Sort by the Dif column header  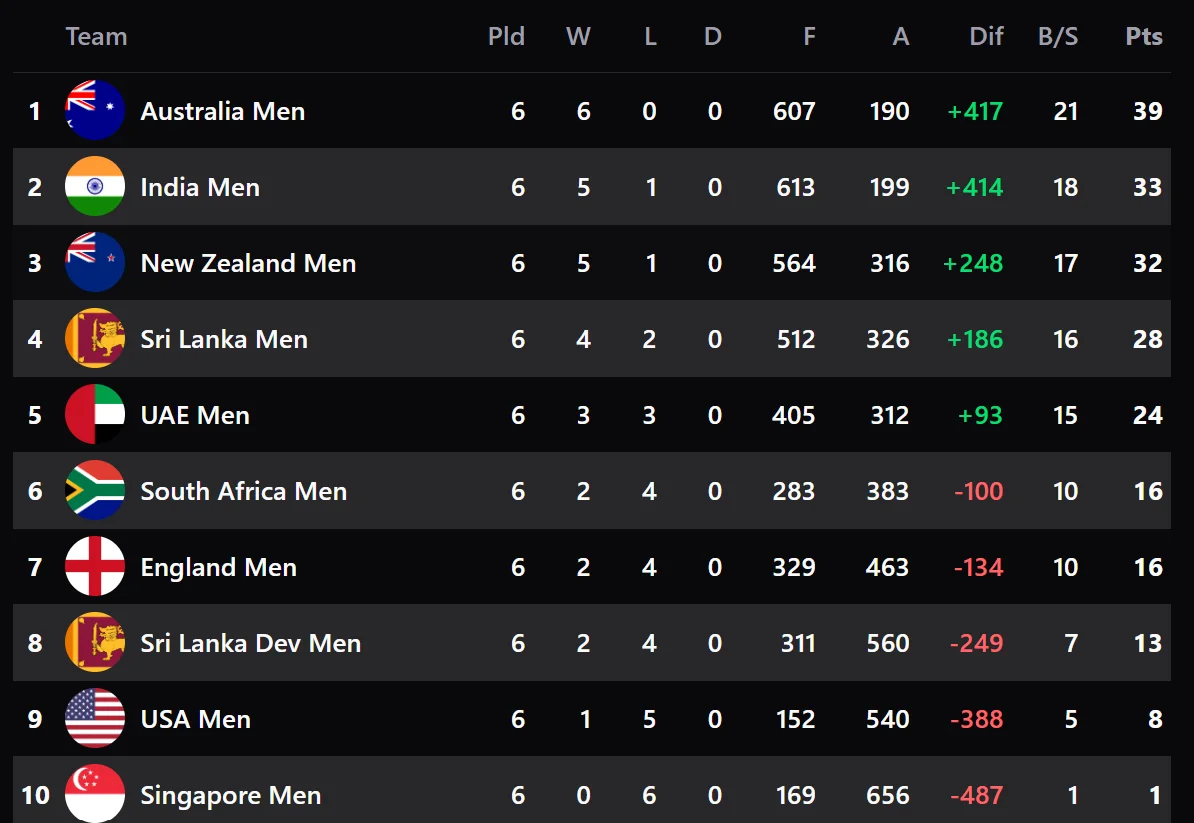tap(986, 37)
